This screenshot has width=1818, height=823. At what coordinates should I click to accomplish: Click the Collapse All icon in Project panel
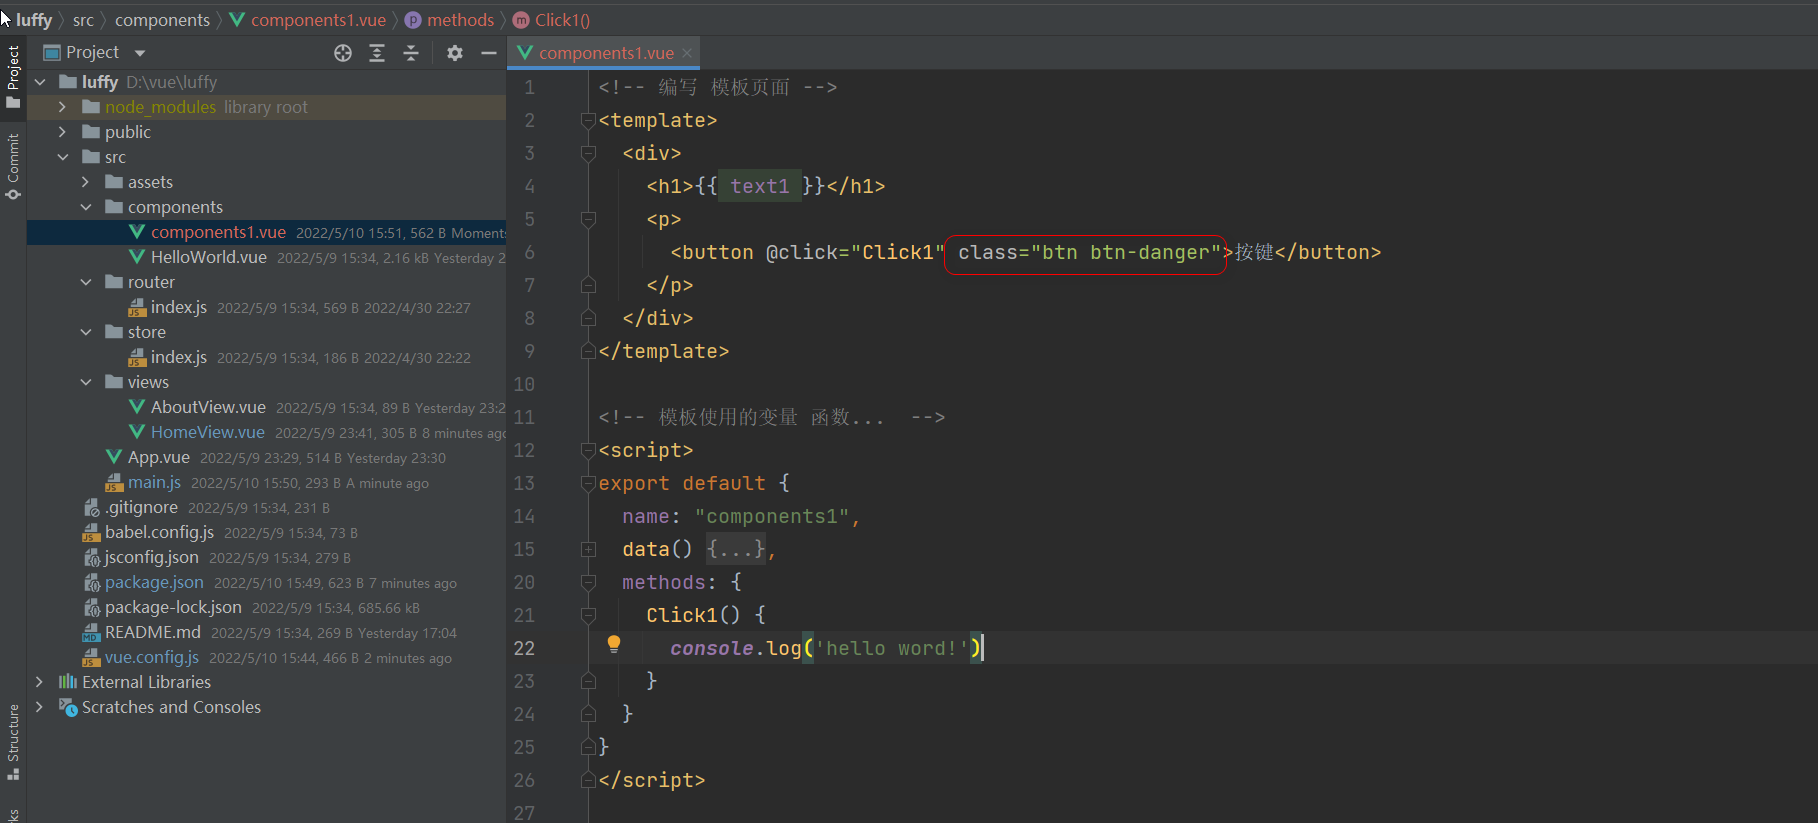point(411,53)
